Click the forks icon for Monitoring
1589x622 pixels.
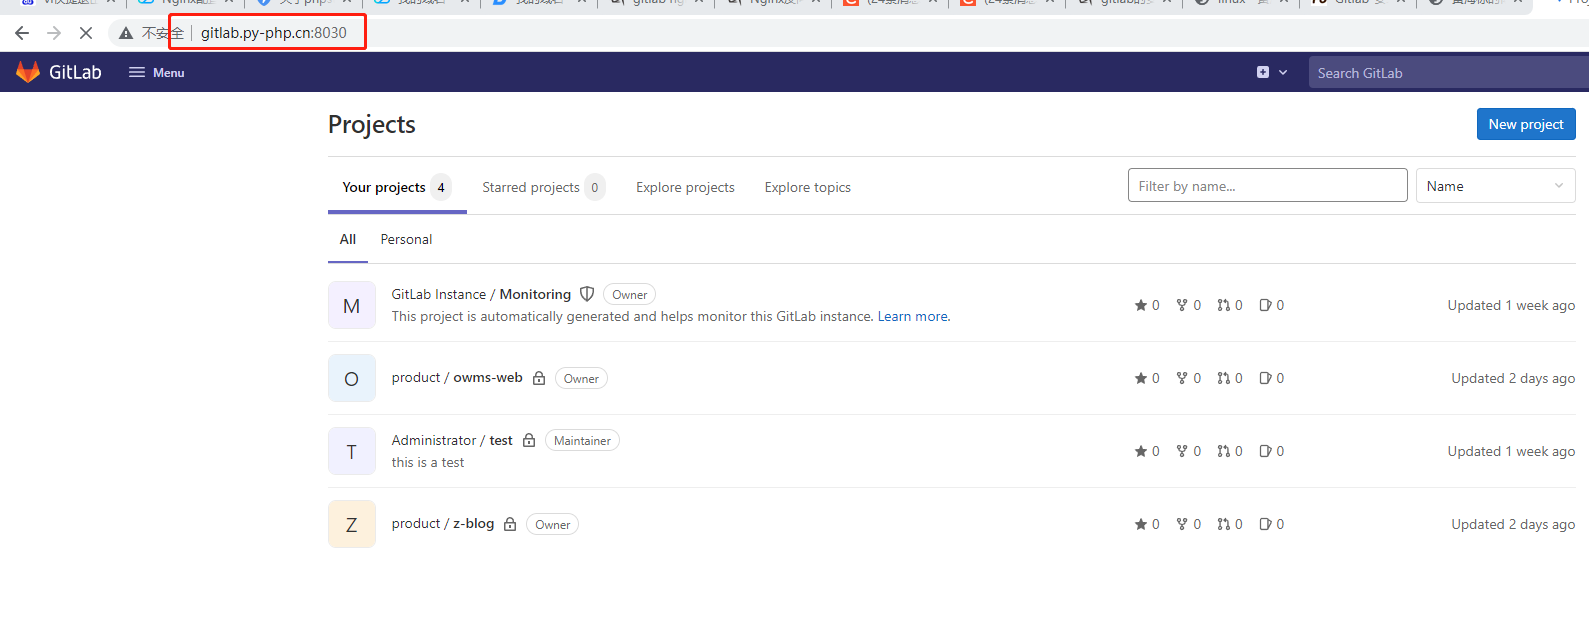pos(1182,305)
